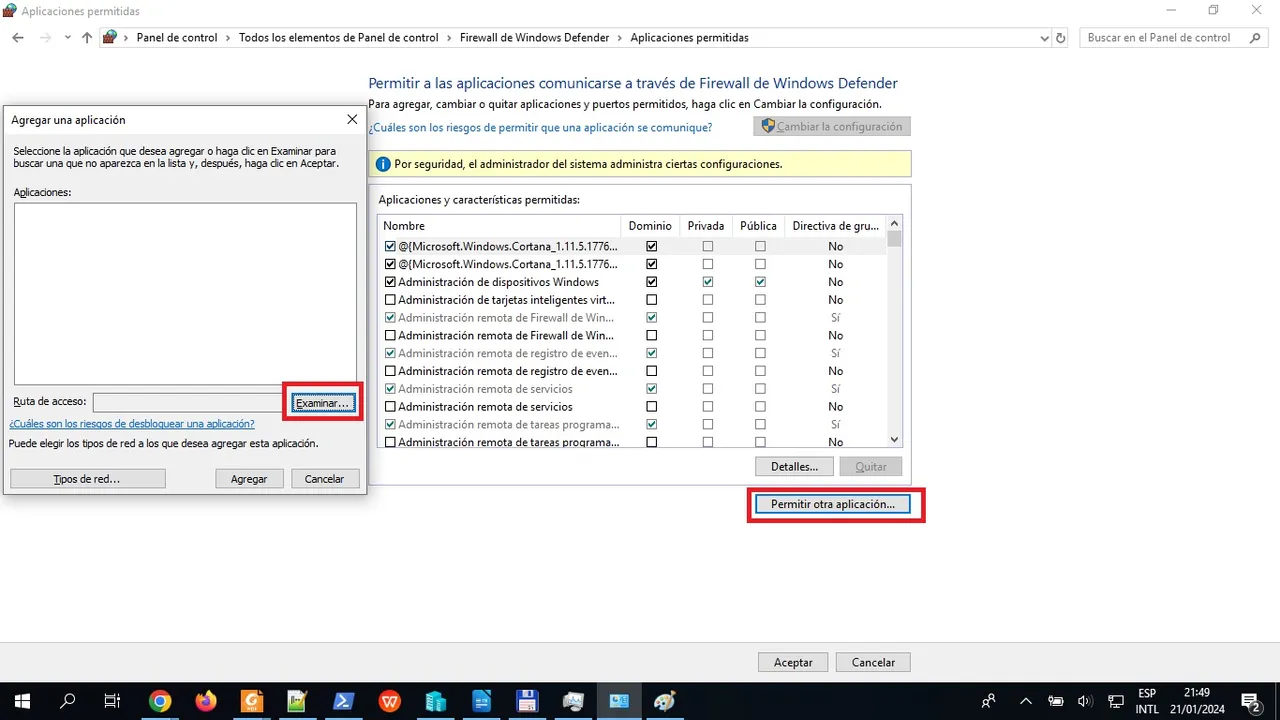Click the battery icon in system tray

coord(1055,701)
